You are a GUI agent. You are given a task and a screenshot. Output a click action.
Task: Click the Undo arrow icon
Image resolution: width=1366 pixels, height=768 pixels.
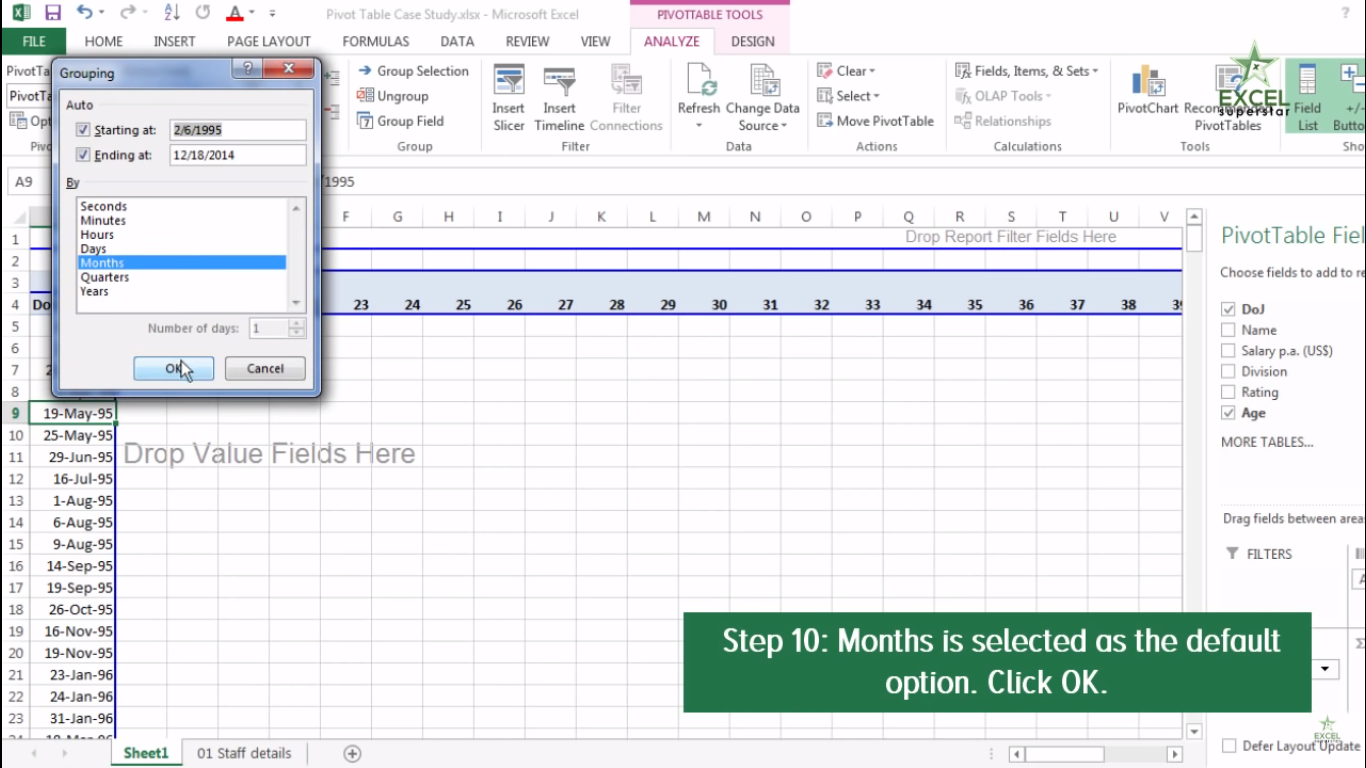(x=85, y=14)
